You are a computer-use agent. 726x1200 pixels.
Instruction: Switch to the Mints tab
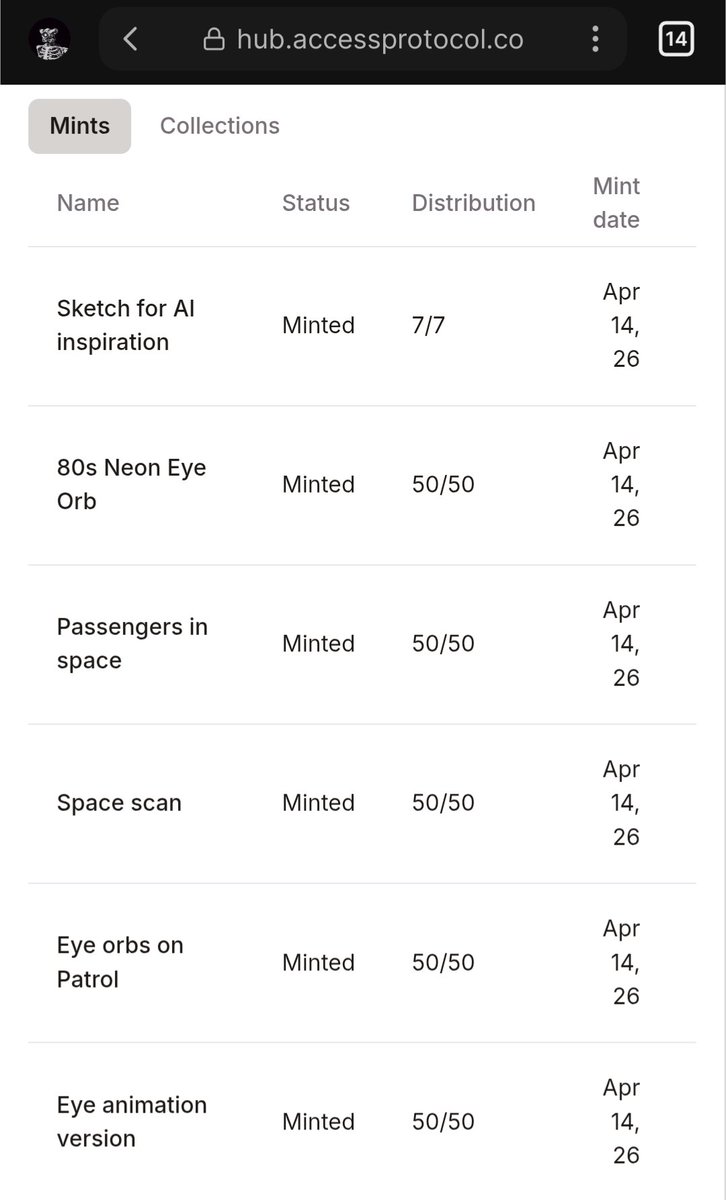pyautogui.click(x=79, y=126)
